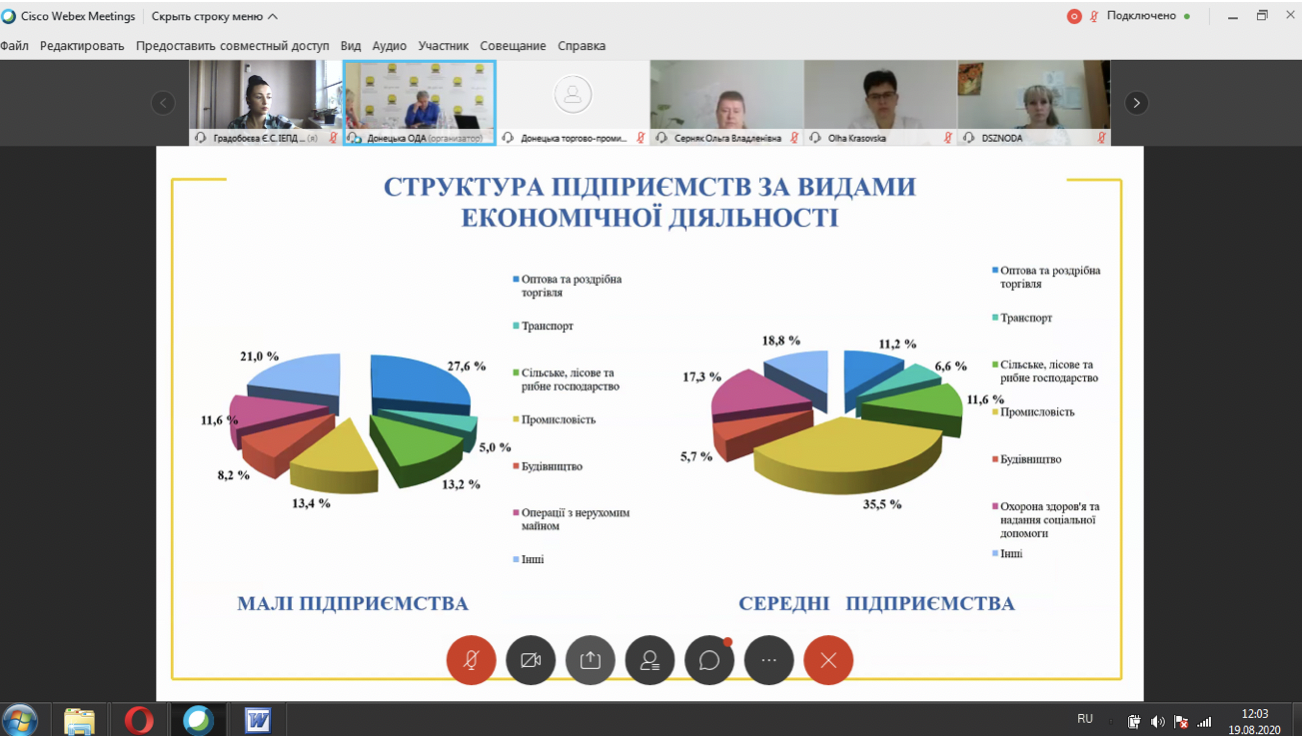This screenshot has height=736, width=1302.
Task: Open File Explorer from taskbar
Action: click(x=79, y=720)
